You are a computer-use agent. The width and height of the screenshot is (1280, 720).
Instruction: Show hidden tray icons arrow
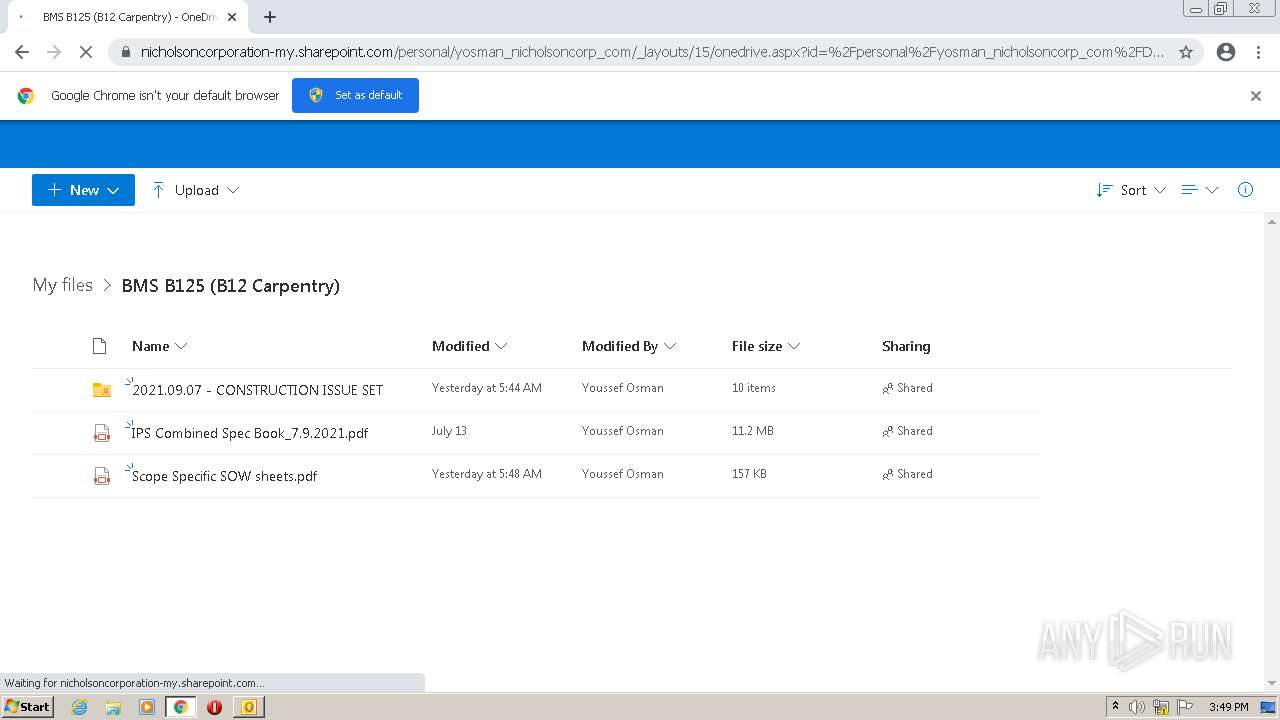1115,707
